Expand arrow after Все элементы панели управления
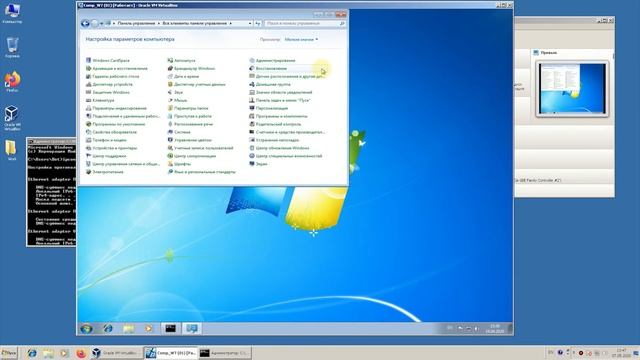 click(231, 24)
